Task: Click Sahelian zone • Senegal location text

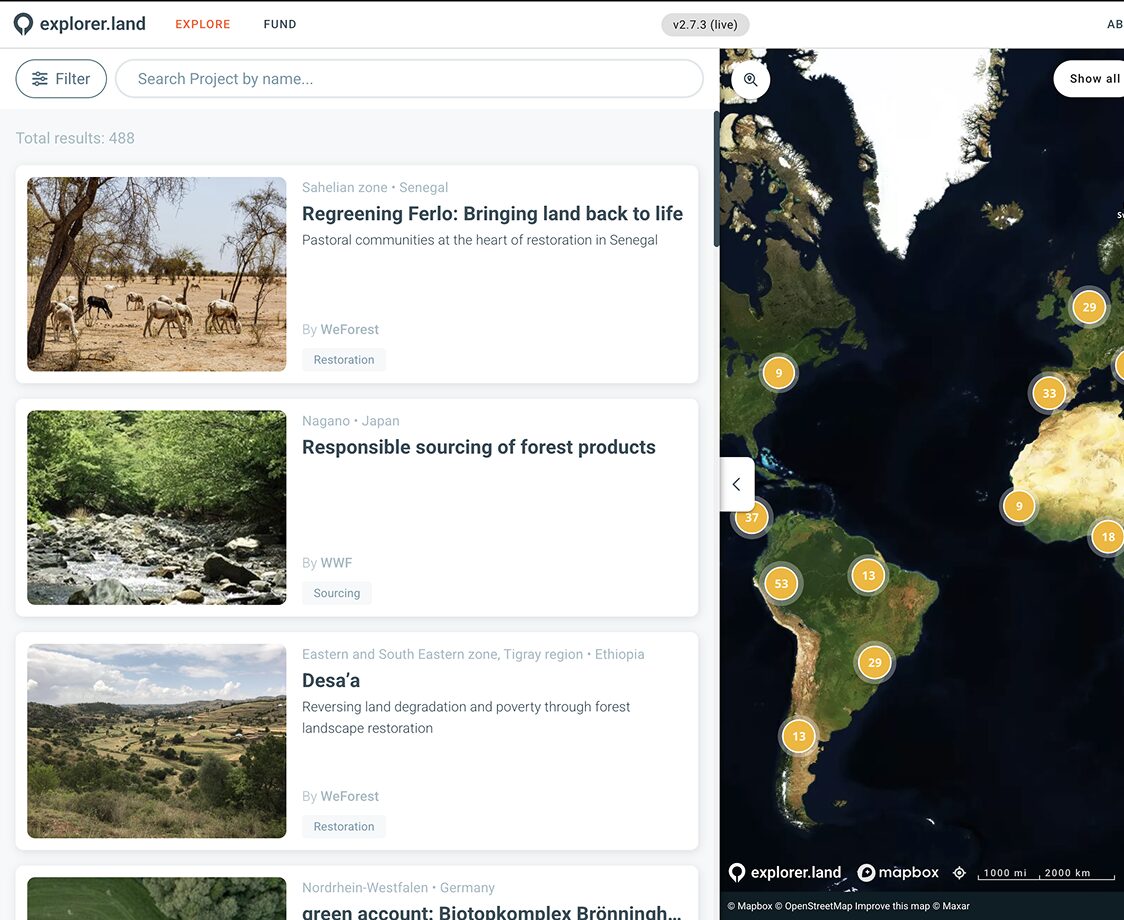Action: pos(375,187)
